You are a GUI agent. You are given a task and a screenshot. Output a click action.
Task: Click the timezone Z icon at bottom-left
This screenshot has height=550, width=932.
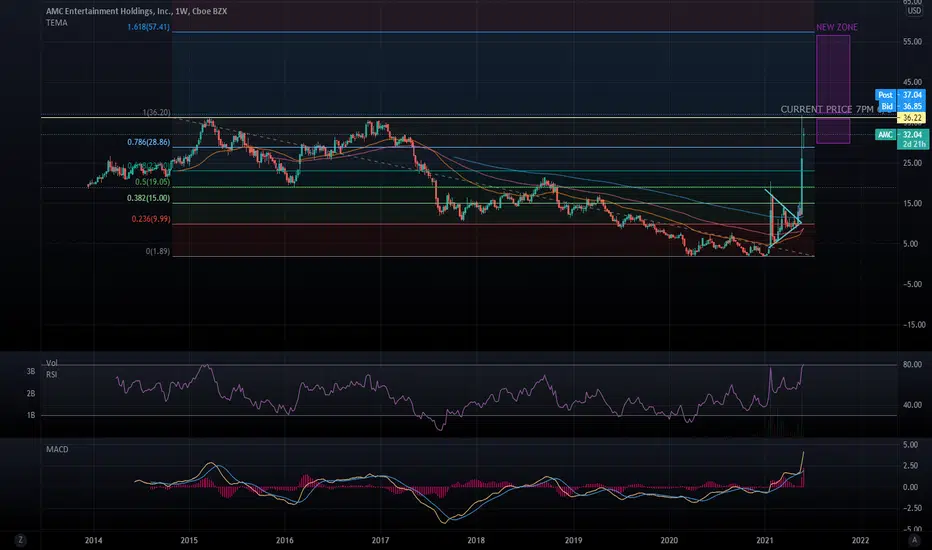coord(21,540)
